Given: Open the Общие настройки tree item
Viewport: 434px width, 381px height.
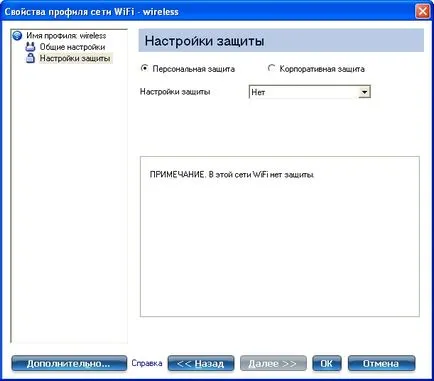Looking at the screenshot, I should [x=72, y=47].
